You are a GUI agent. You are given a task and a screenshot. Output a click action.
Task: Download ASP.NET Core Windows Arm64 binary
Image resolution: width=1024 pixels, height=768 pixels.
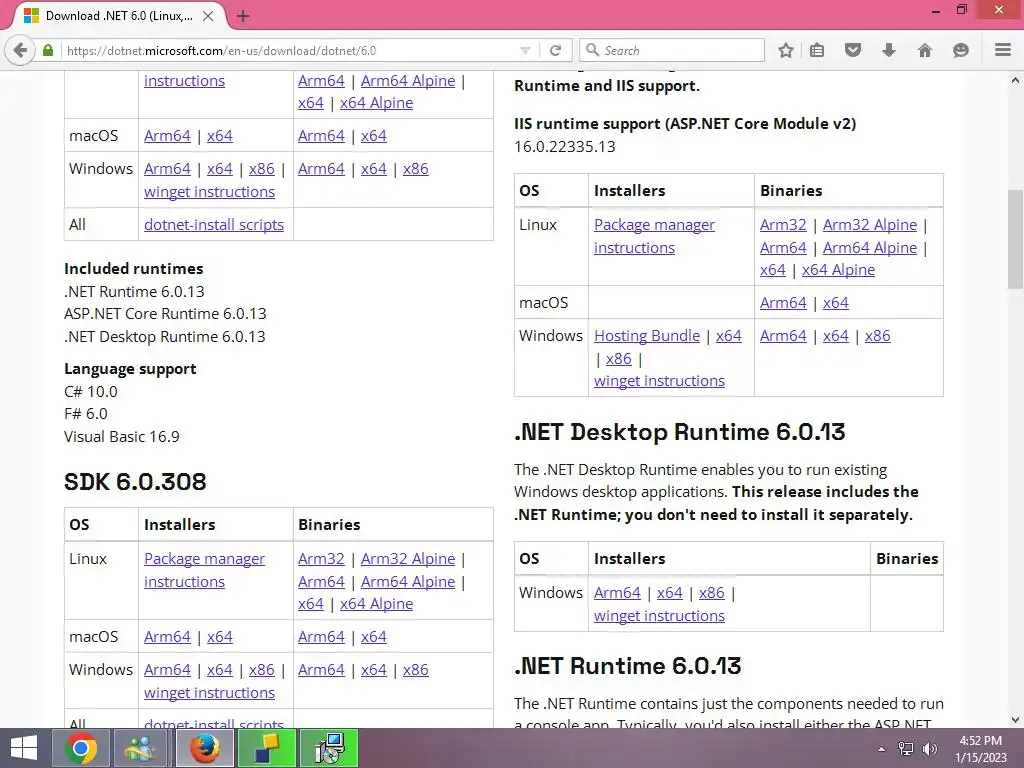[783, 336]
